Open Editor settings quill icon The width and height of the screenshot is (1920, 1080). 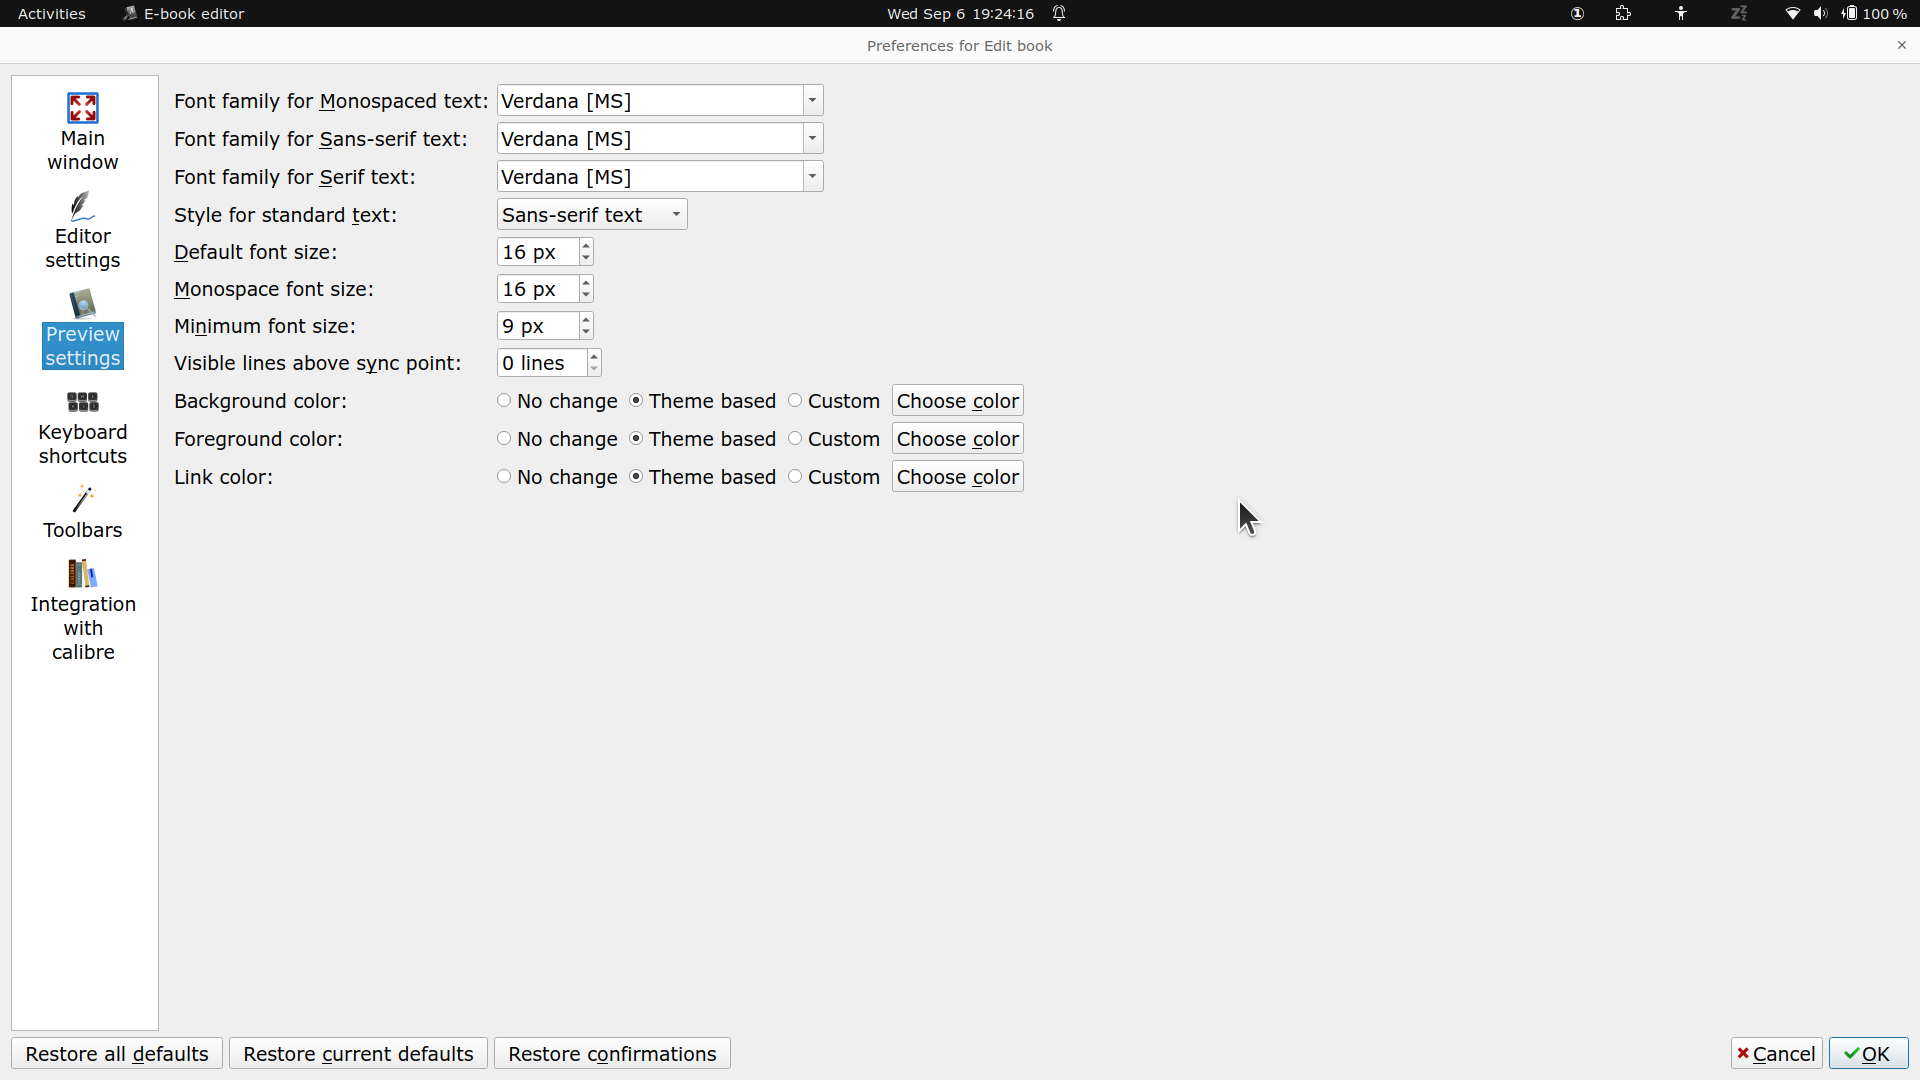82,206
